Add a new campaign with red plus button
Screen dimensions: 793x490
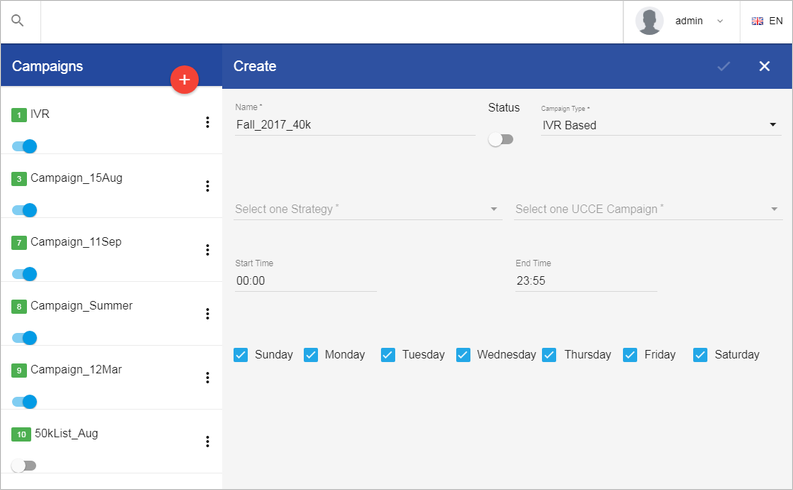pos(184,79)
